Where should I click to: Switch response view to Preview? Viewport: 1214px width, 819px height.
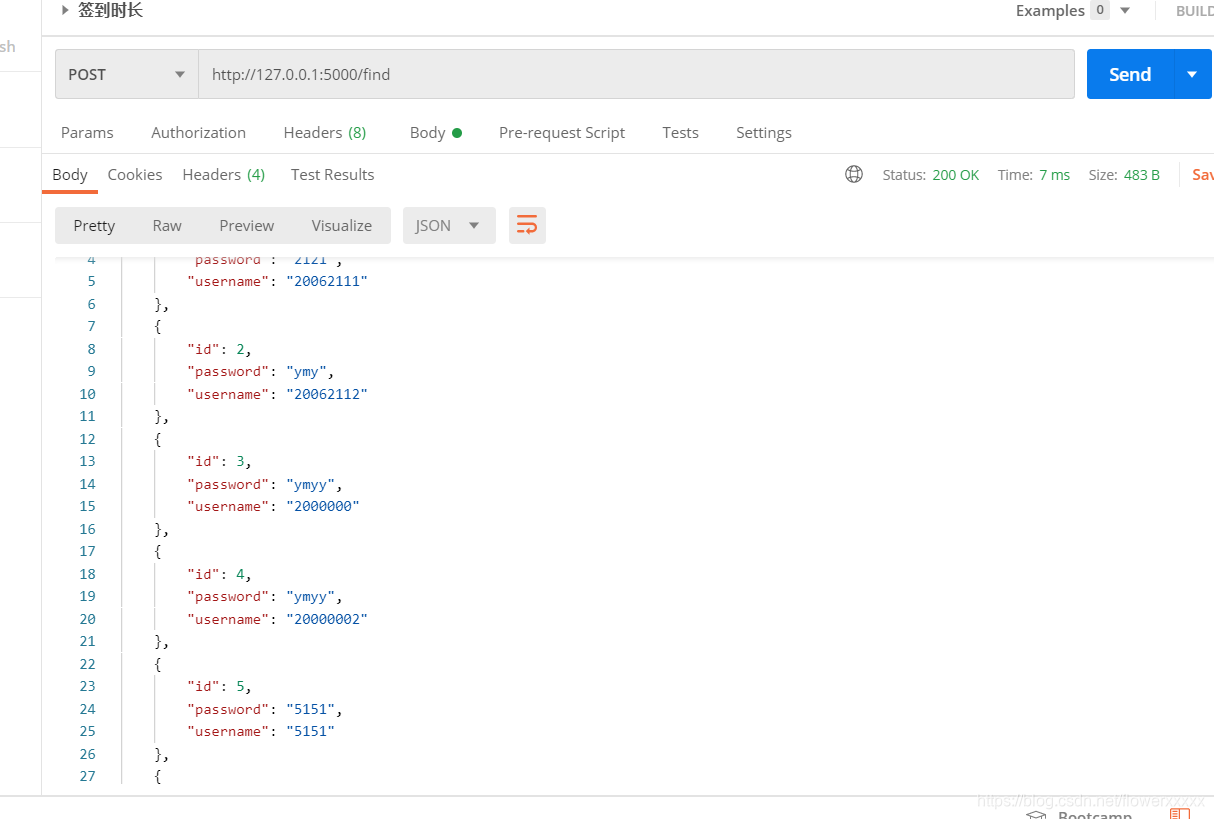pos(246,225)
